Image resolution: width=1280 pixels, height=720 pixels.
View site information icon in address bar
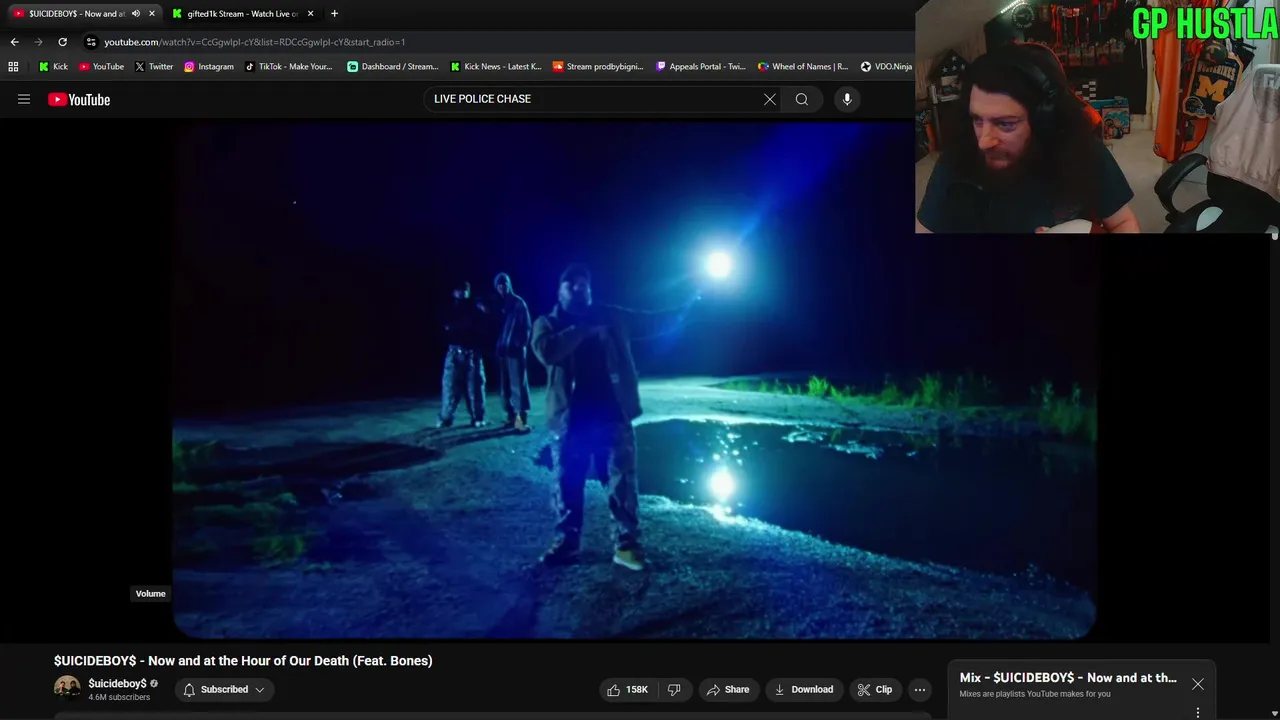pos(91,42)
